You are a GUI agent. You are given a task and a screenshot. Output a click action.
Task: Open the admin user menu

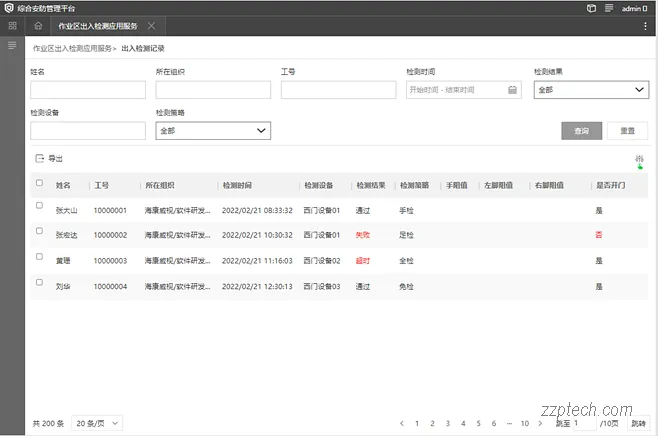point(634,8)
